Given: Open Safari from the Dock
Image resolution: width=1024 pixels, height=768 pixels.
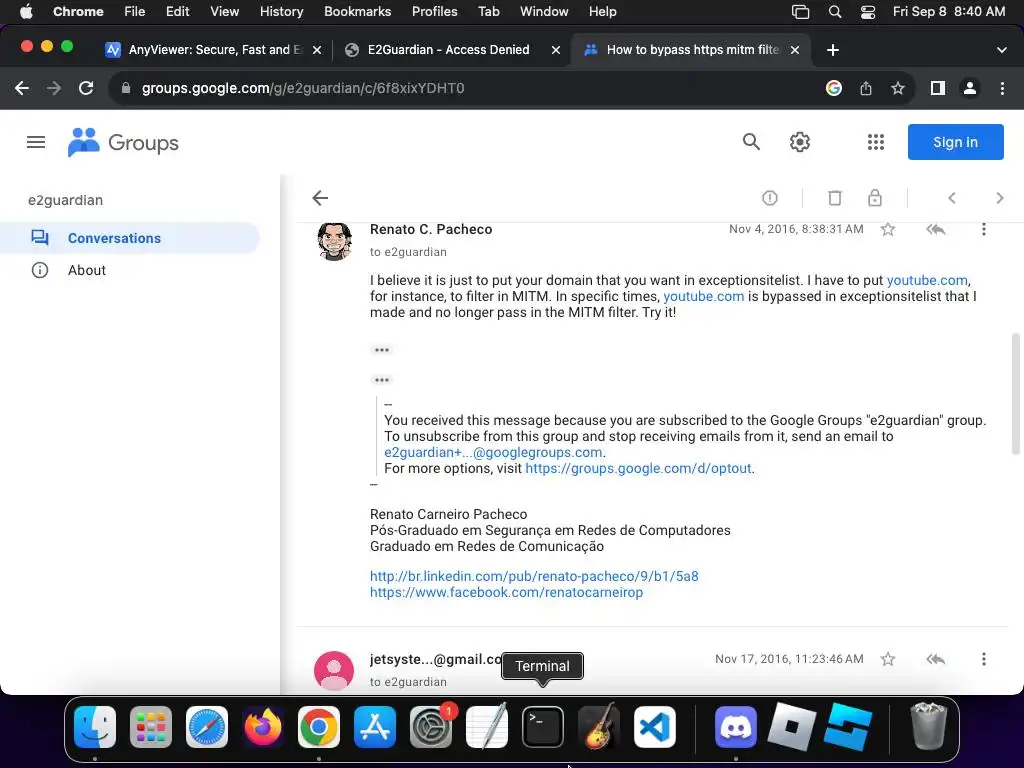Looking at the screenshot, I should [207, 727].
